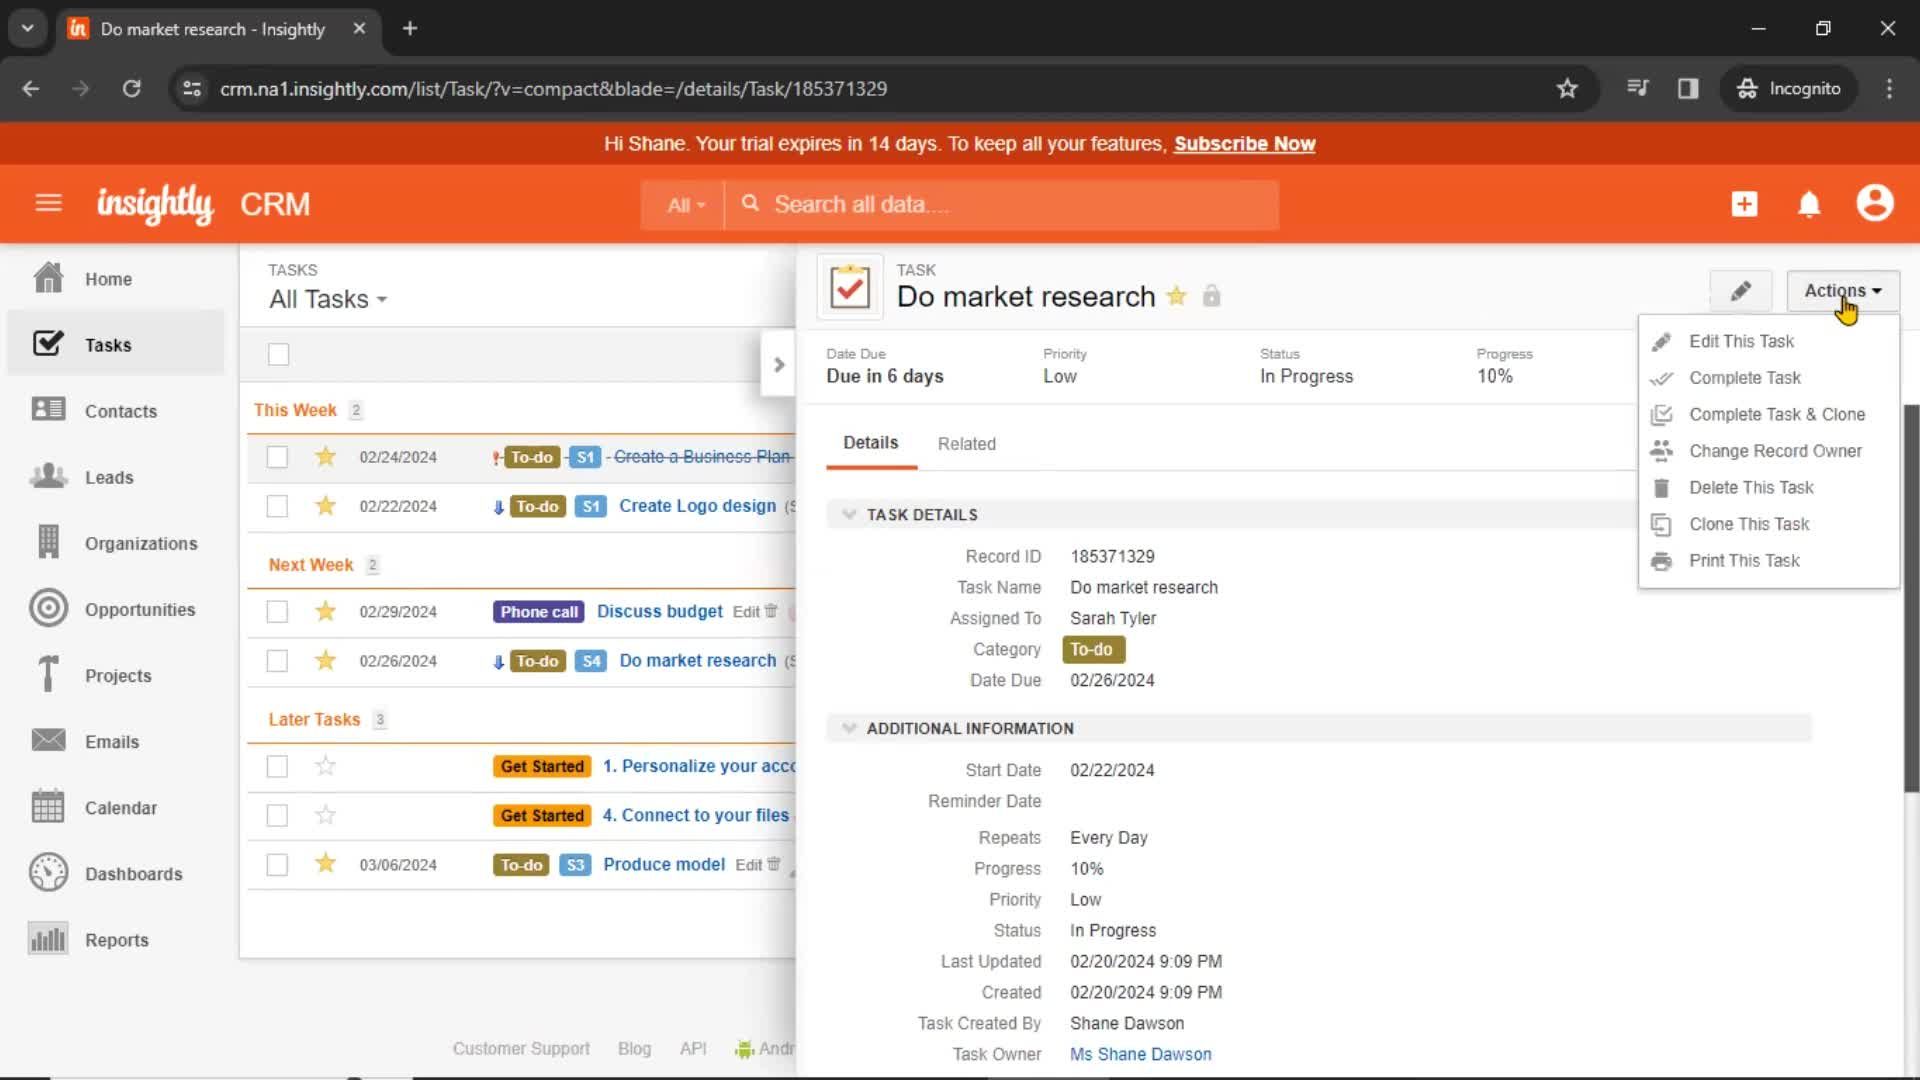Click the Subscribe Now link in banner
Viewport: 1920px width, 1080px height.
tap(1244, 144)
